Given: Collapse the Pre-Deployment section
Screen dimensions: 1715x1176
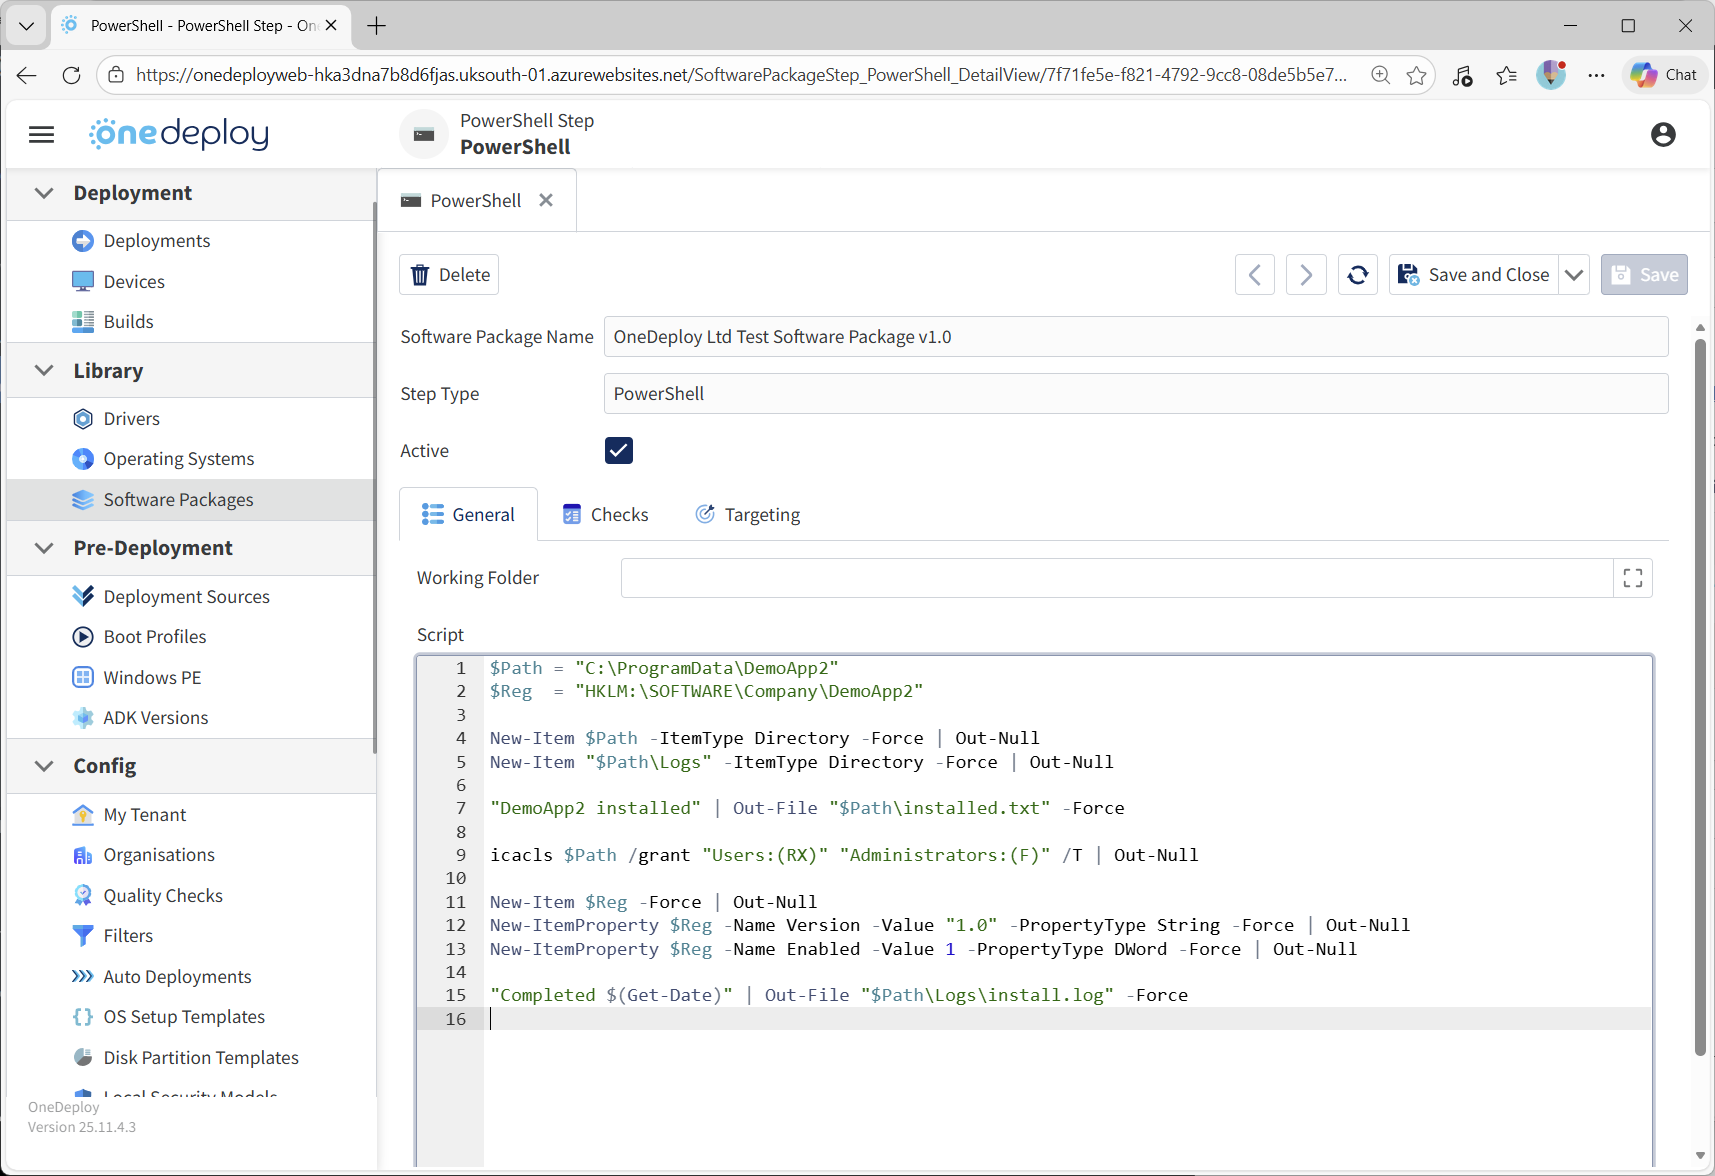Looking at the screenshot, I should [44, 548].
